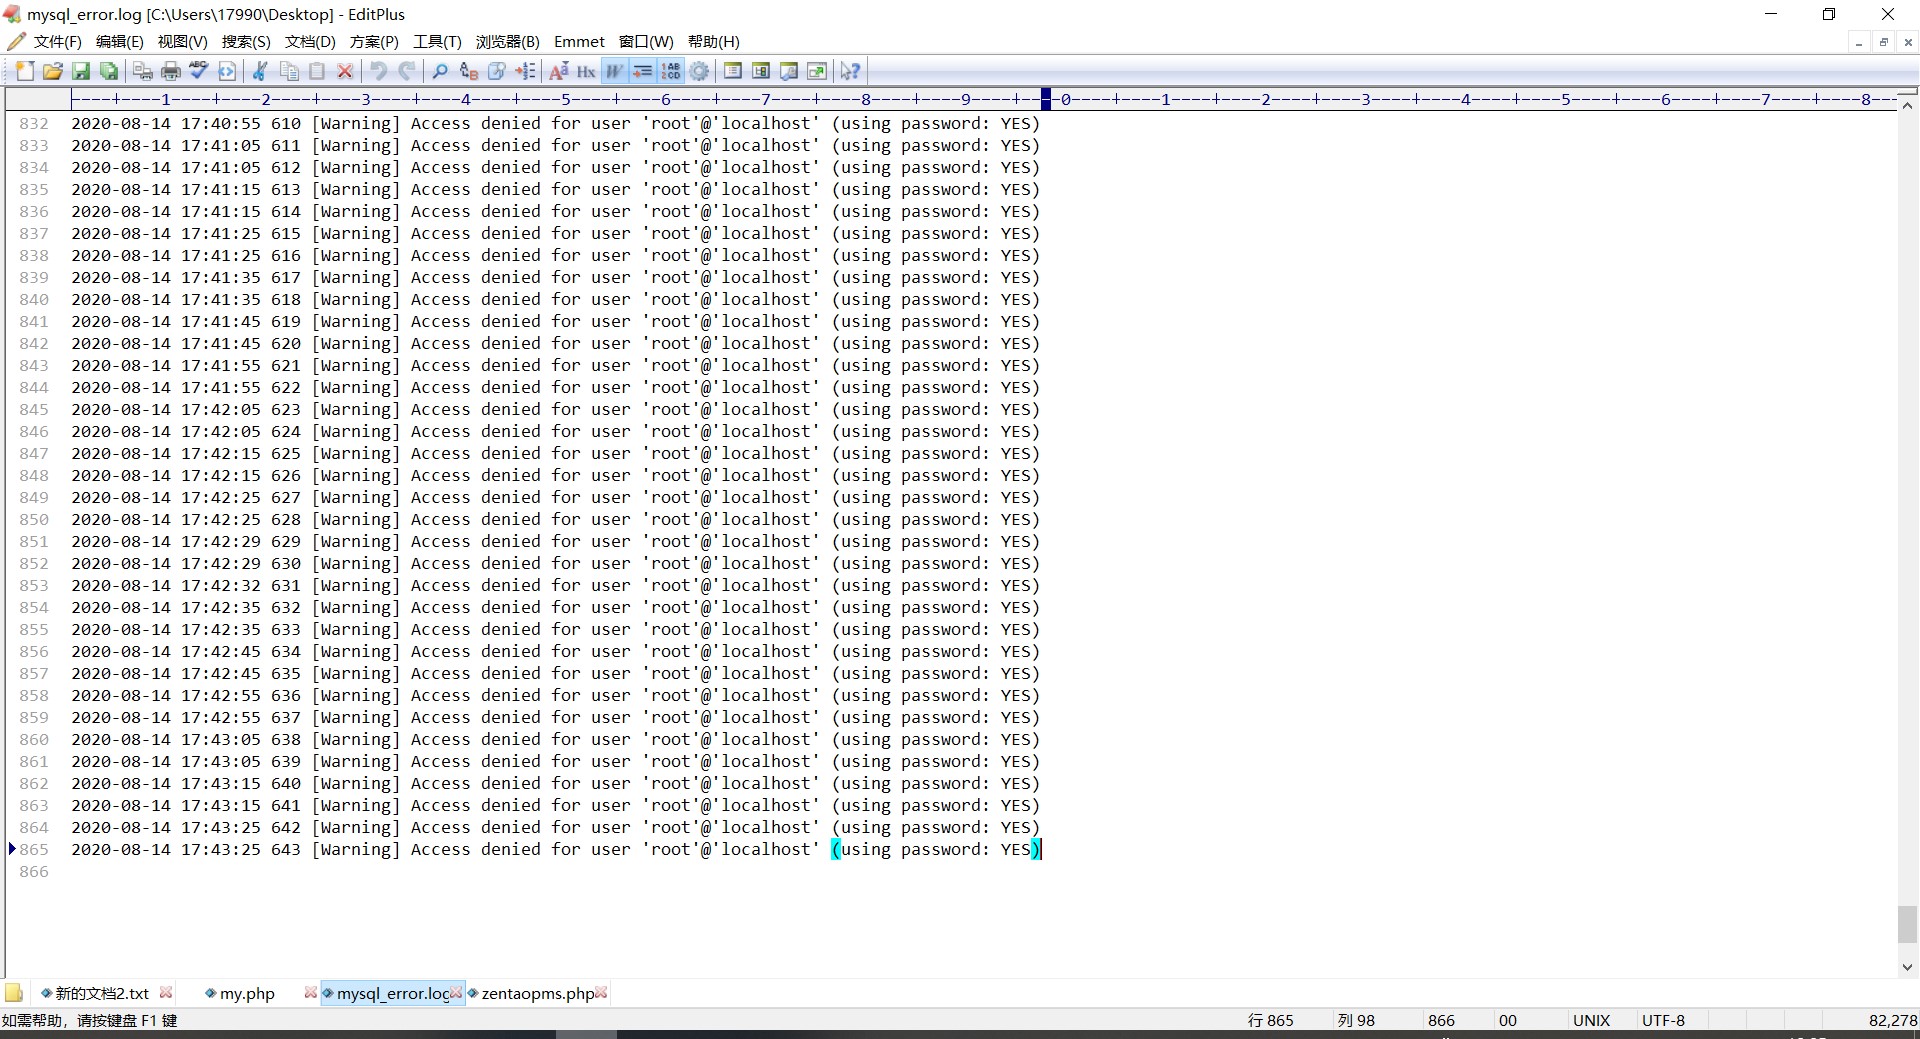Click the 列 98 column indicator in status bar
This screenshot has width=1920, height=1039.
tap(1356, 1020)
